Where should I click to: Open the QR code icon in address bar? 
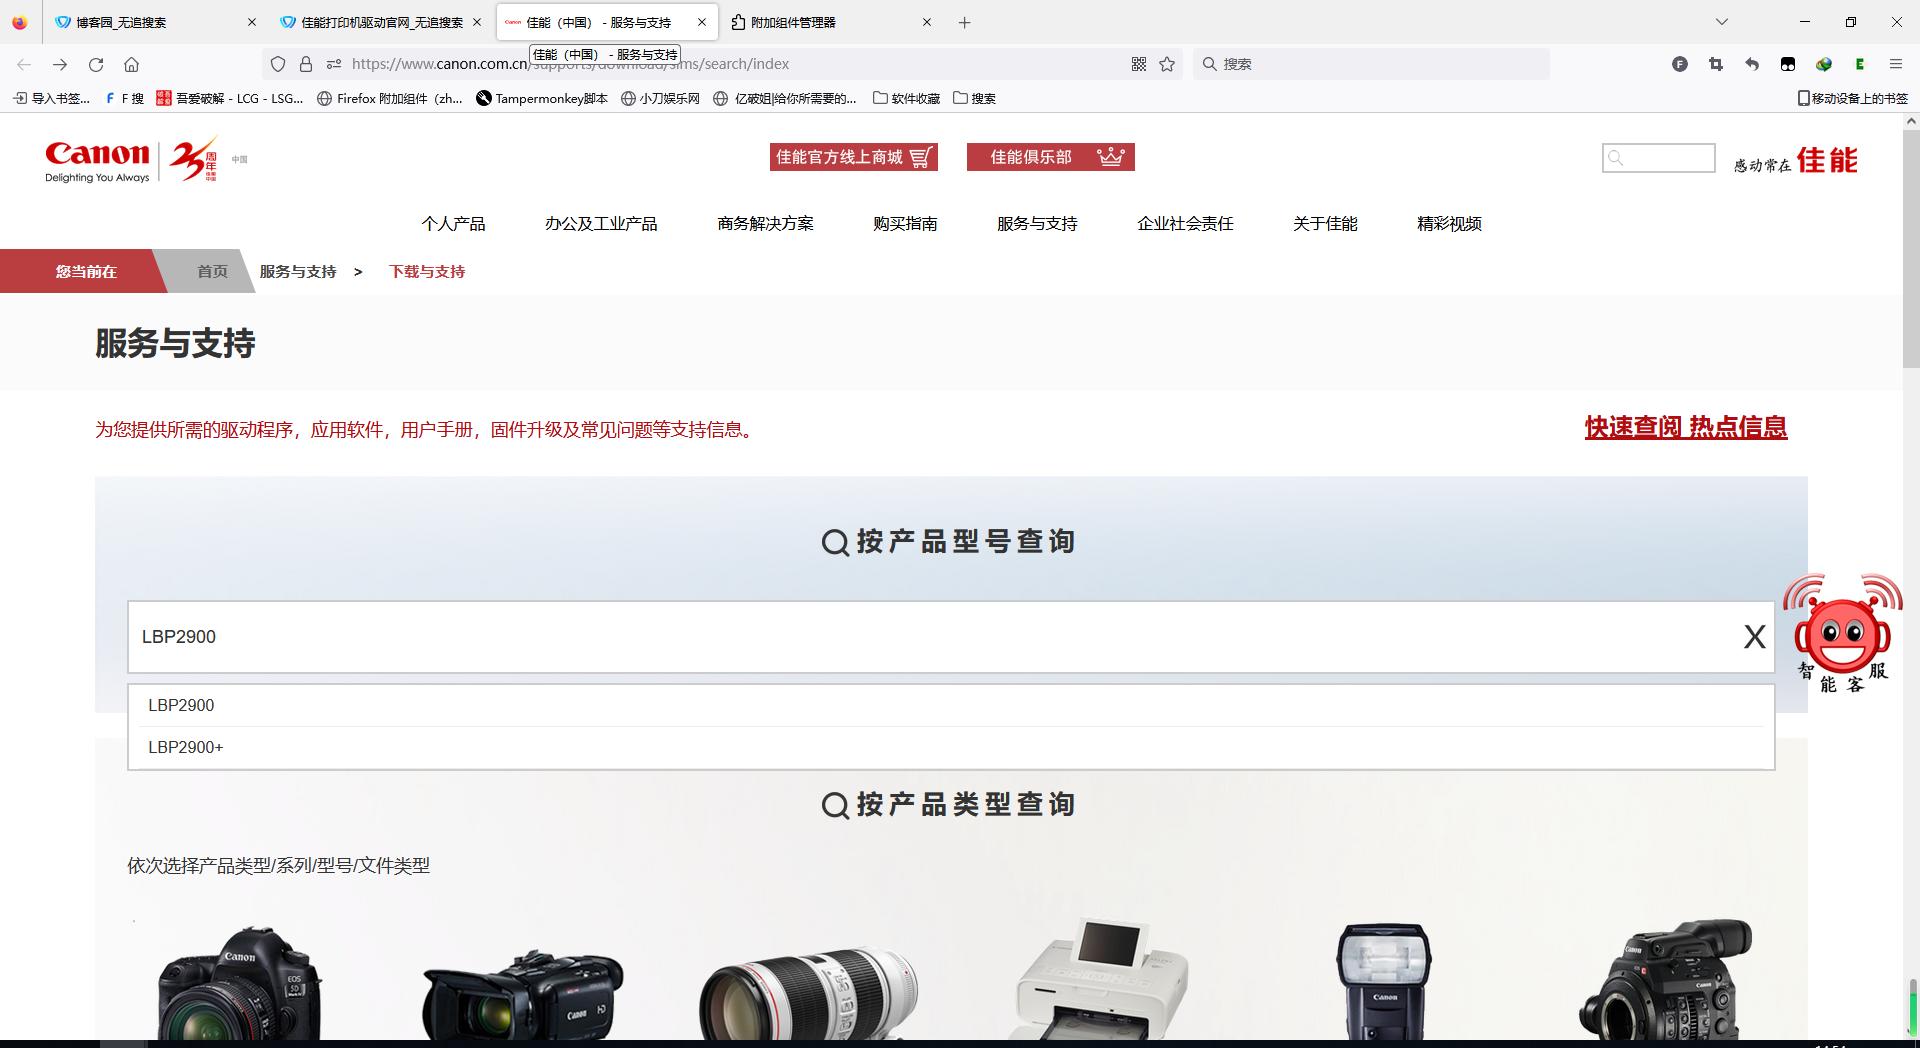(1139, 64)
